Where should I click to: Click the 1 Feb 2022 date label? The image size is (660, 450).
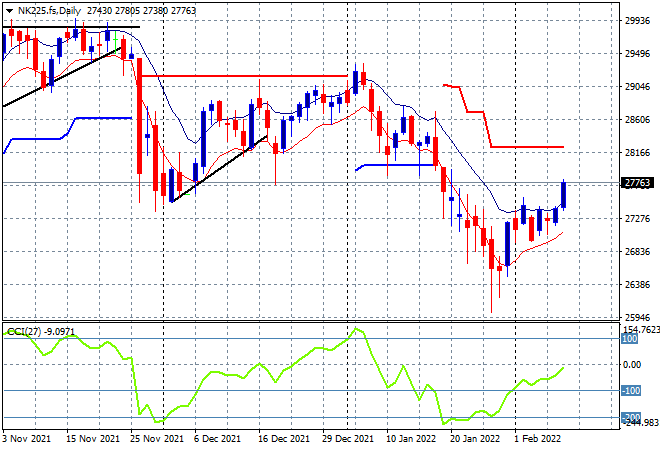pos(538,439)
